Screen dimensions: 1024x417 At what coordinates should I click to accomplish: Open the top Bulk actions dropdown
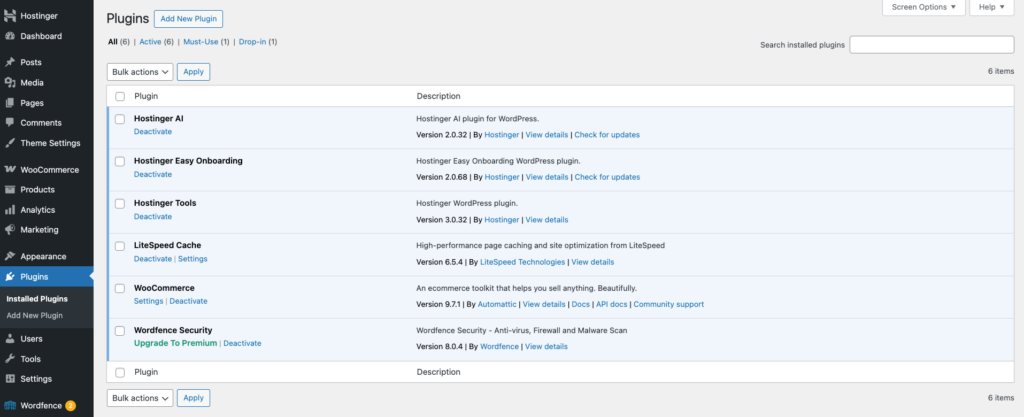click(x=140, y=72)
